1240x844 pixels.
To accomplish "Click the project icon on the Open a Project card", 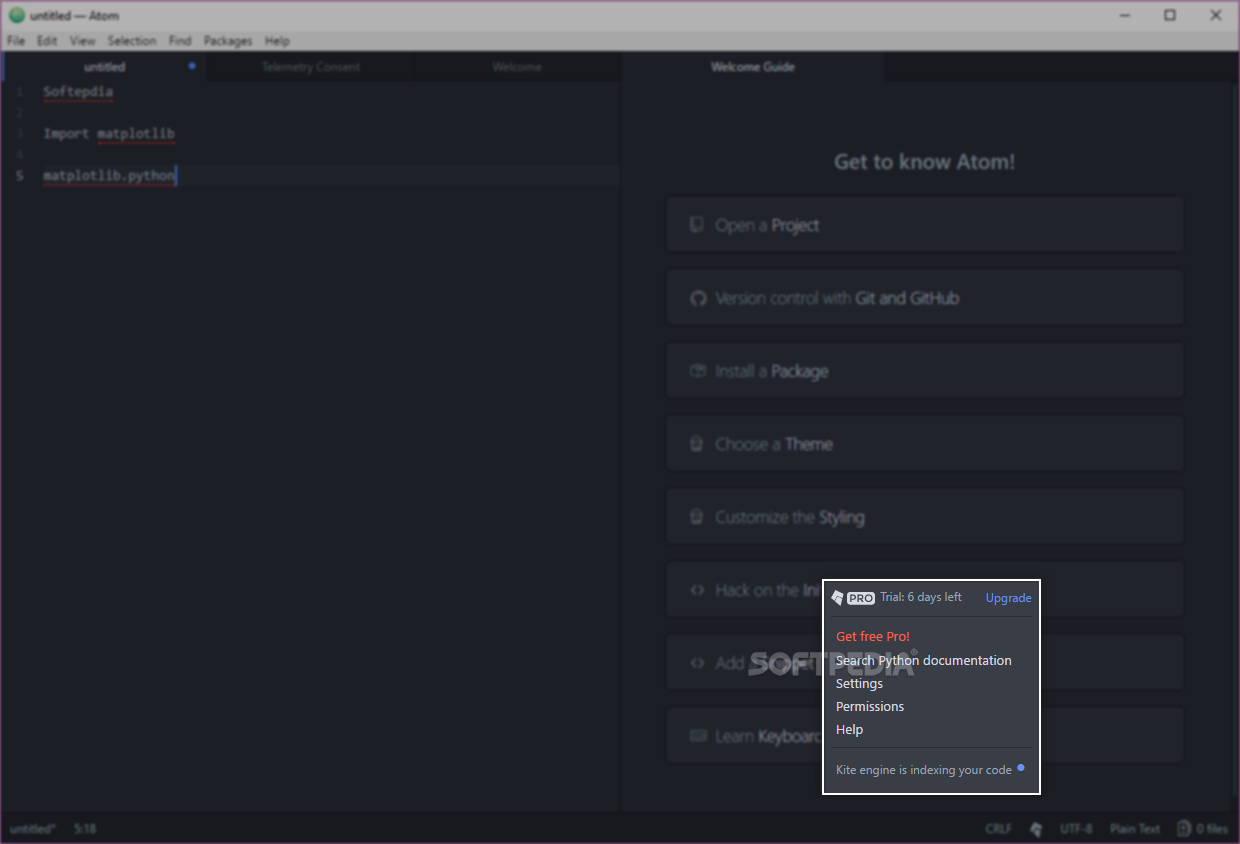I will pyautogui.click(x=697, y=225).
